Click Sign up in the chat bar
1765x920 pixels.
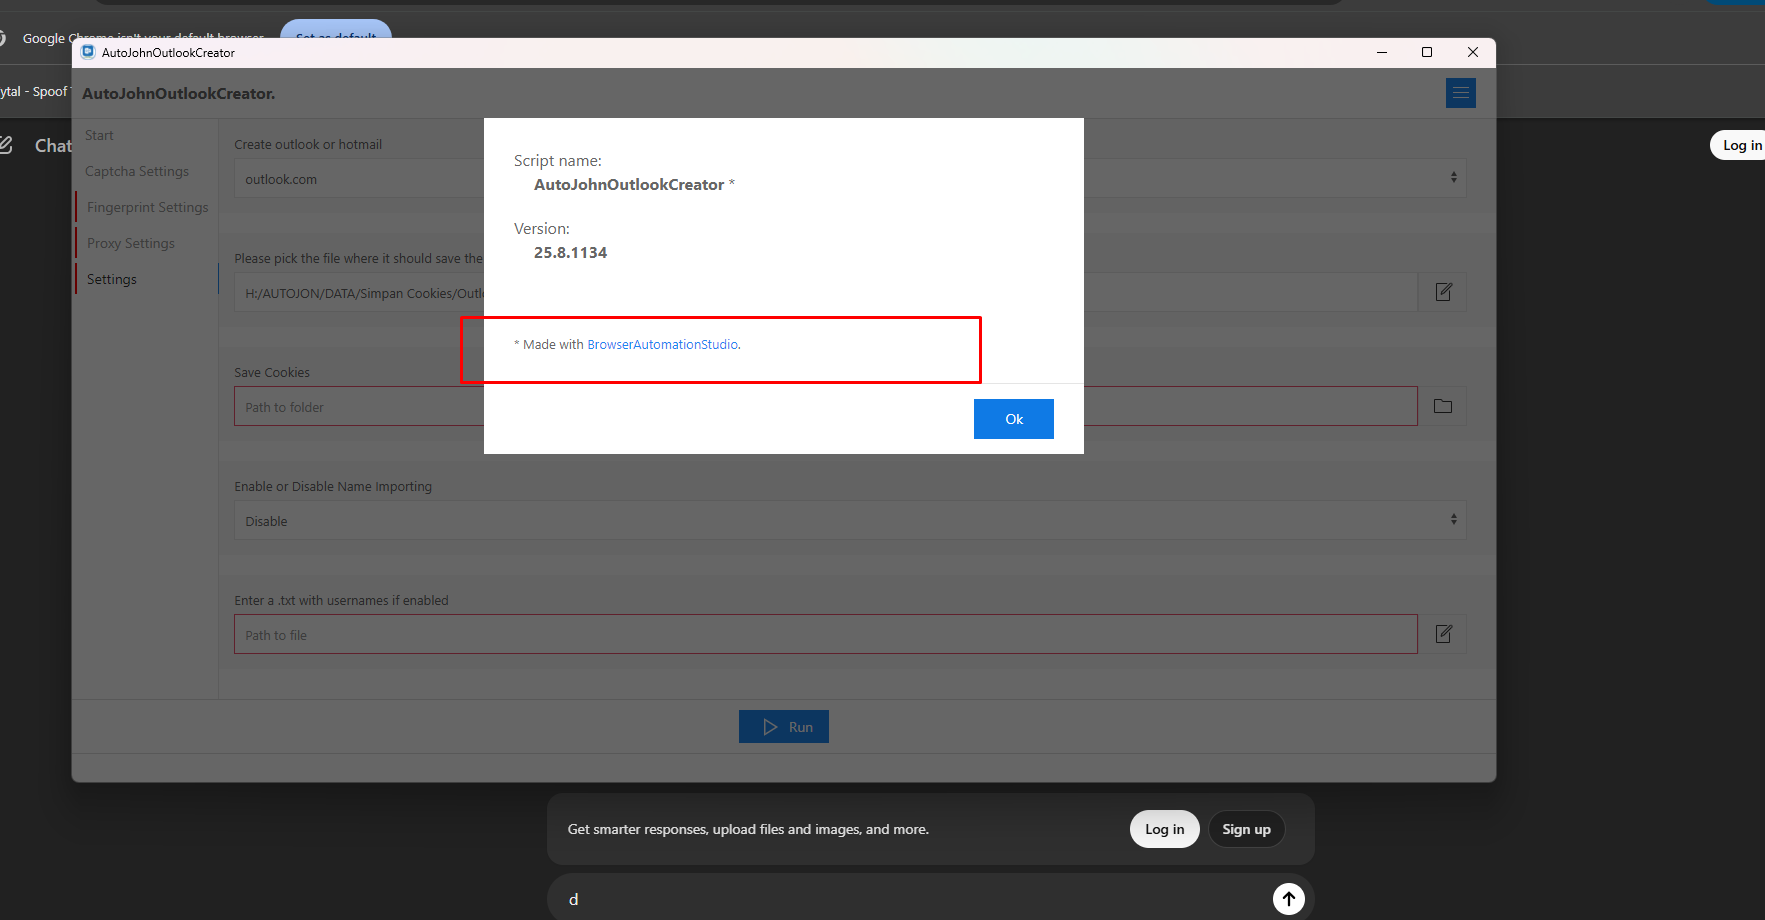(1246, 828)
